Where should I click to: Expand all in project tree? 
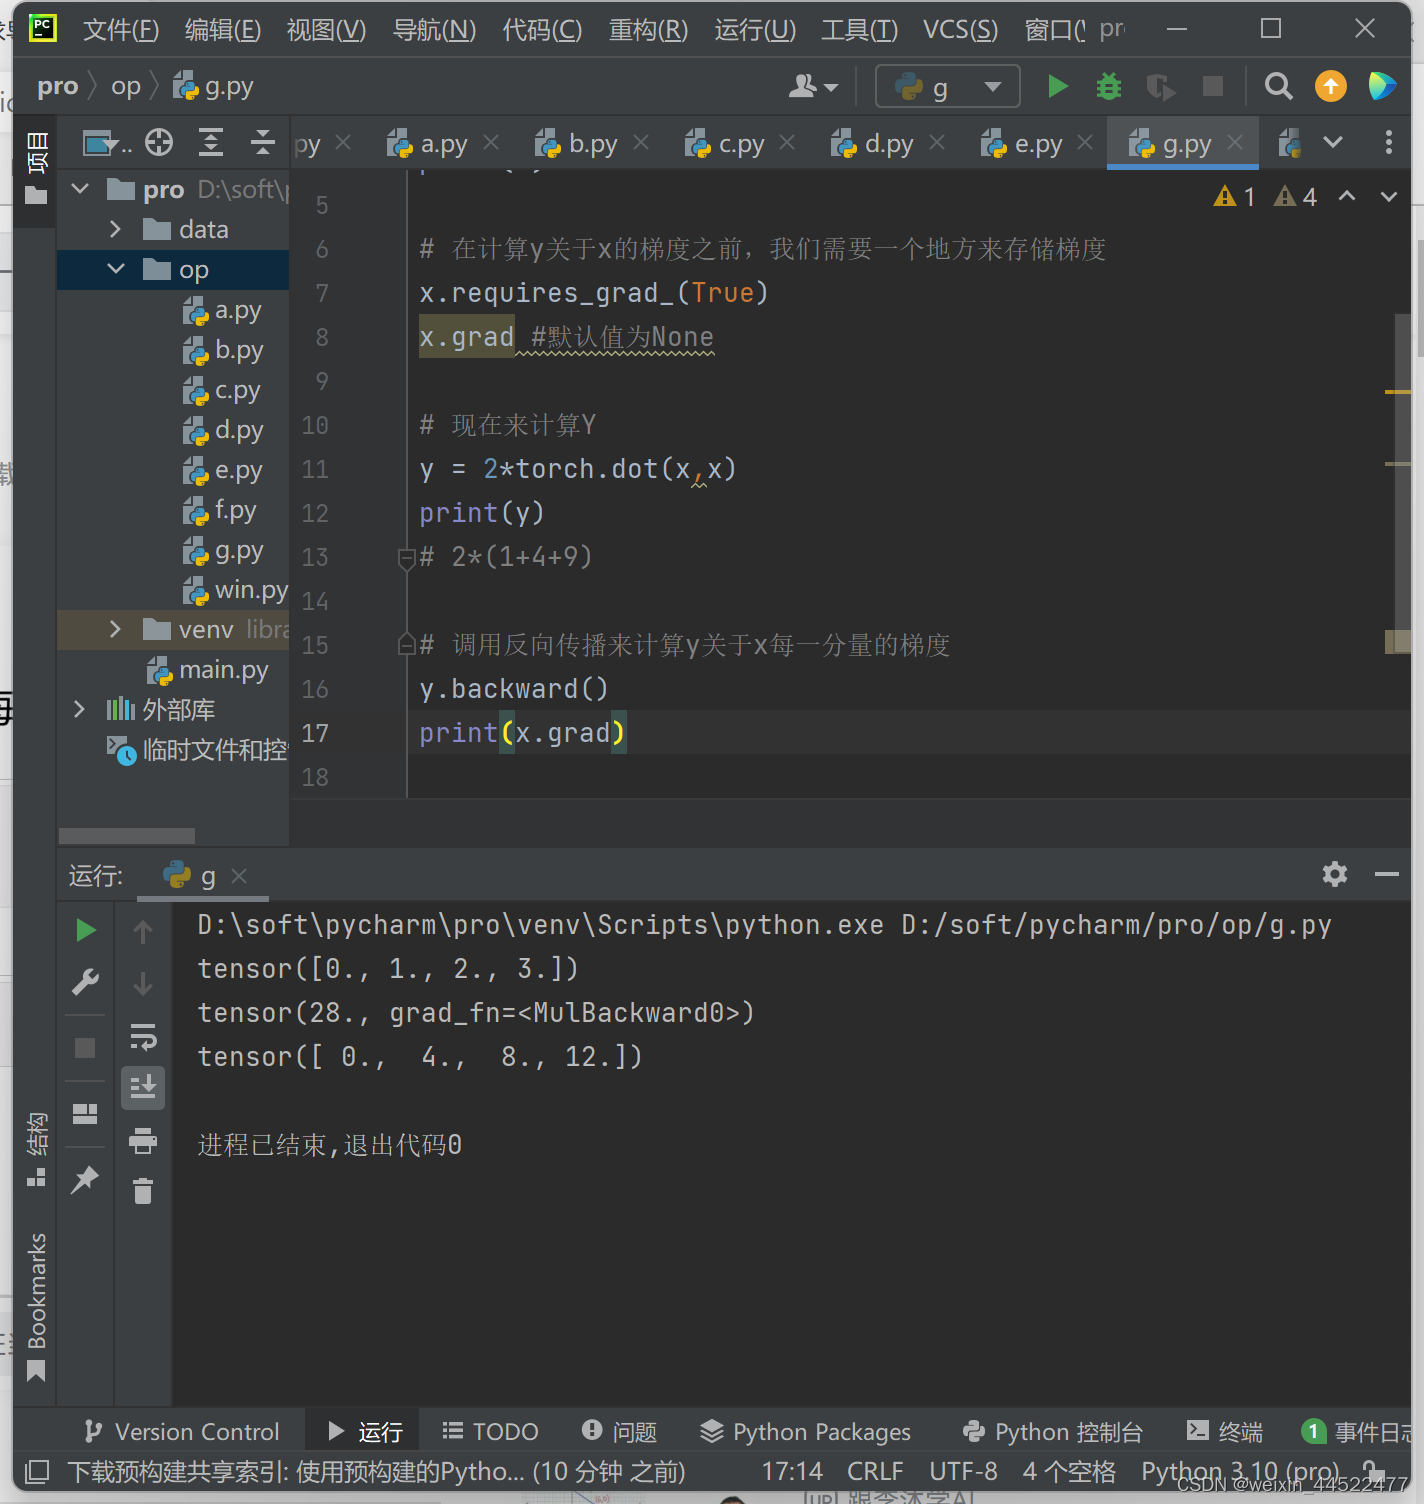[x=210, y=143]
